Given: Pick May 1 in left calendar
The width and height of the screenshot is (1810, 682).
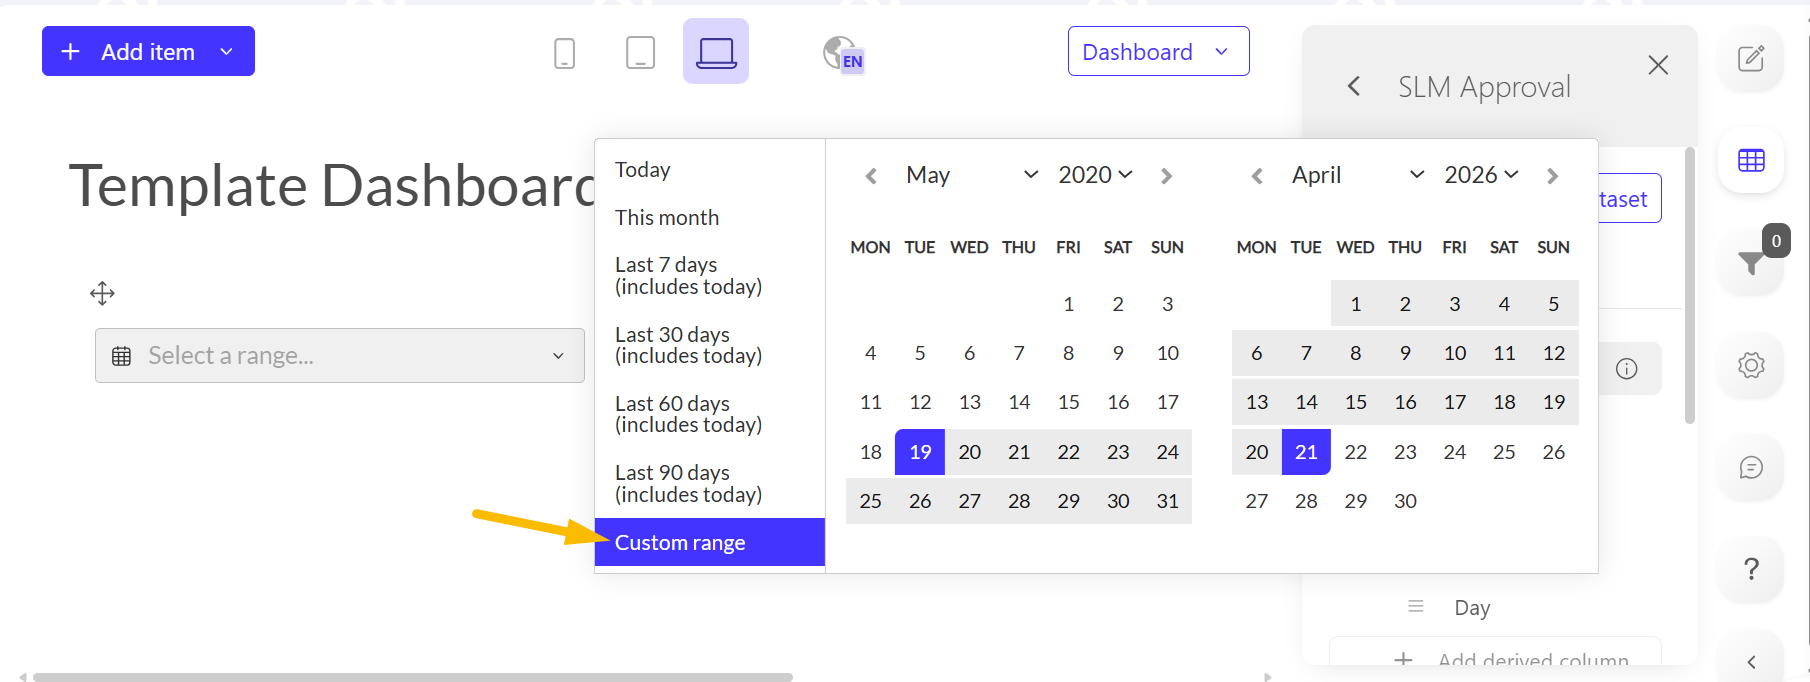Looking at the screenshot, I should point(1068,304).
